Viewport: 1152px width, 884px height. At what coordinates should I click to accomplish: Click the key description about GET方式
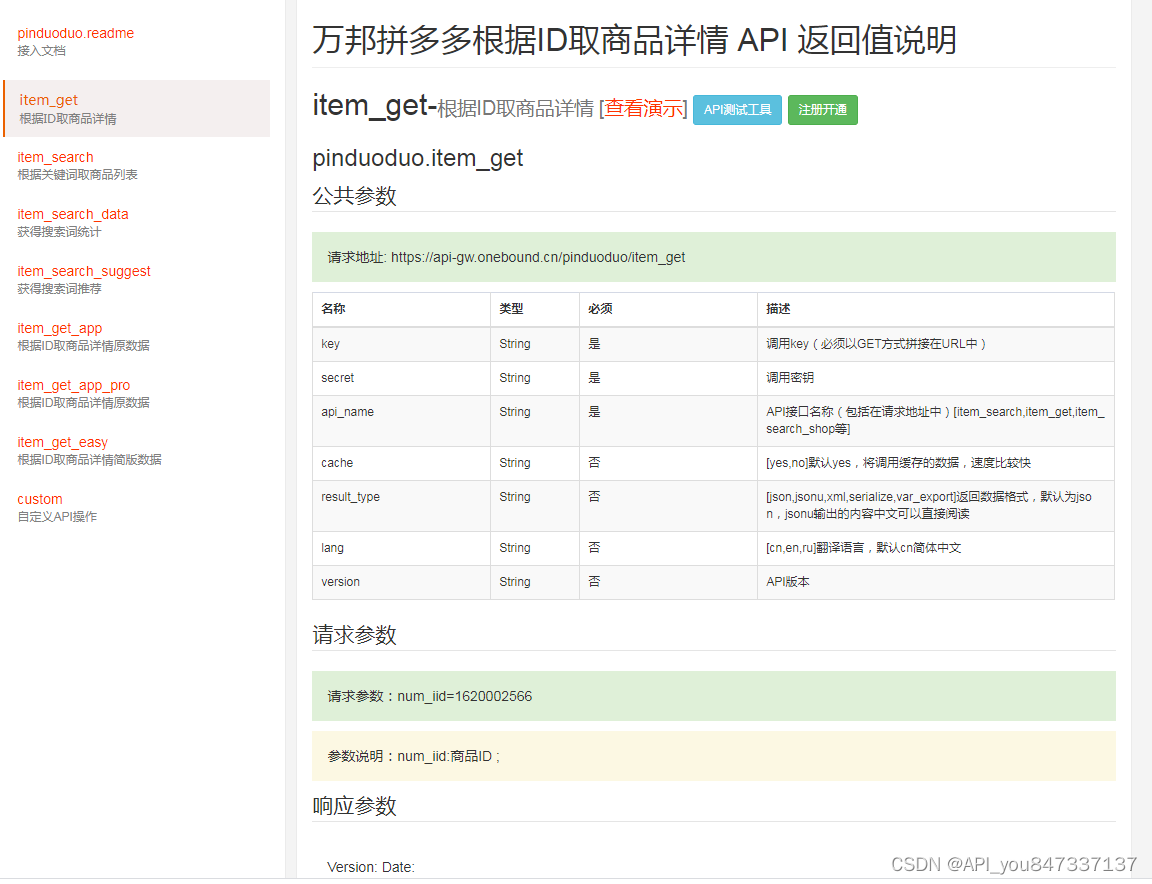pos(935,344)
